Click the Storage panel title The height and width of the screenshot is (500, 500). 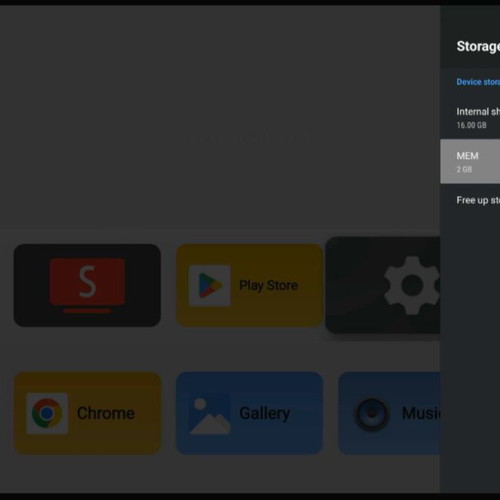(x=478, y=46)
